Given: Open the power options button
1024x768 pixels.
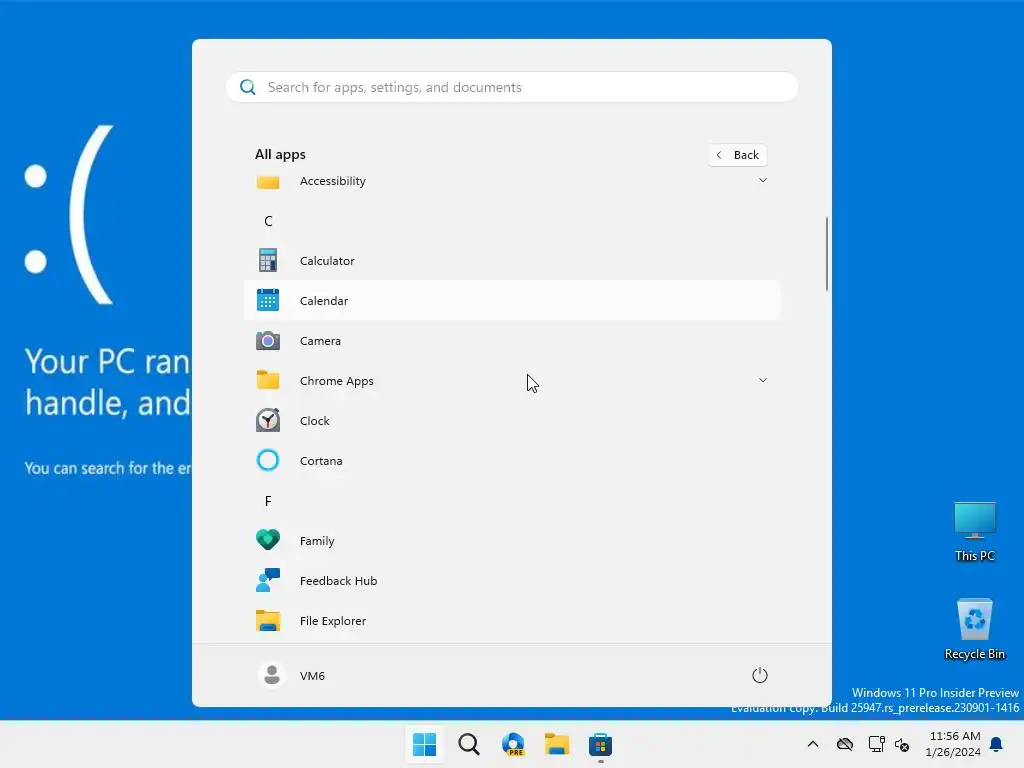Looking at the screenshot, I should click(760, 675).
